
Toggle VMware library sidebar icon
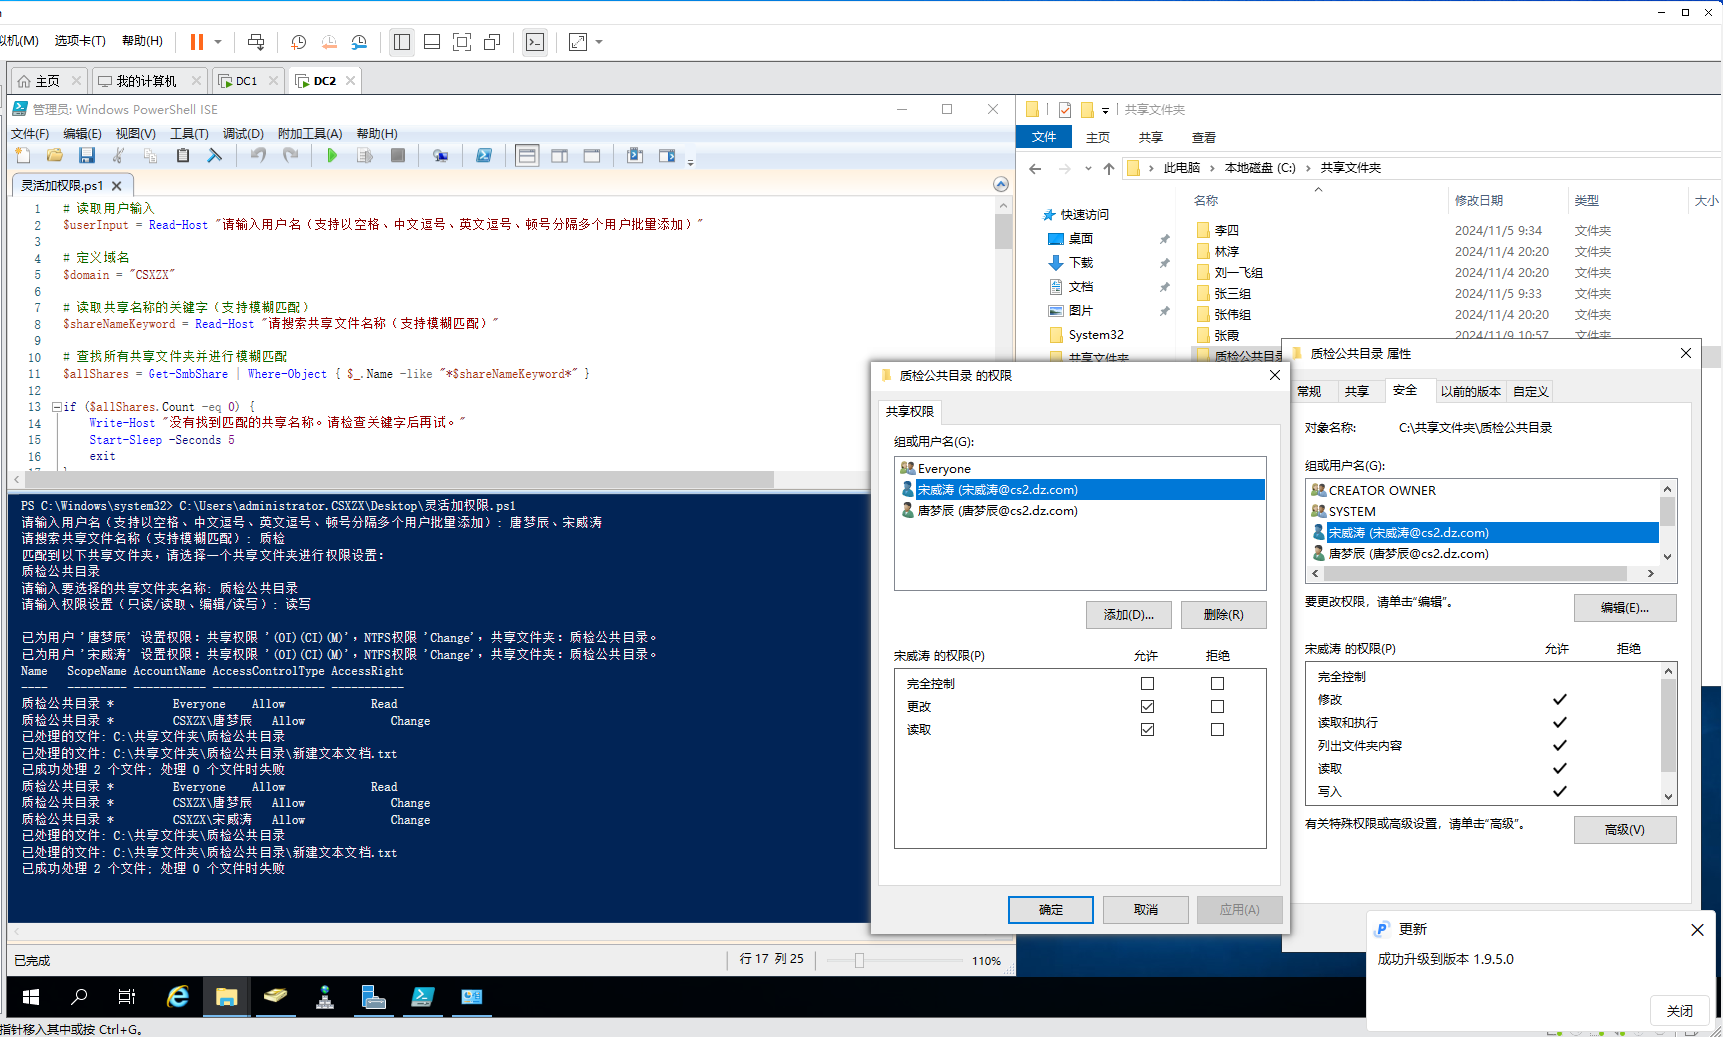coord(402,42)
